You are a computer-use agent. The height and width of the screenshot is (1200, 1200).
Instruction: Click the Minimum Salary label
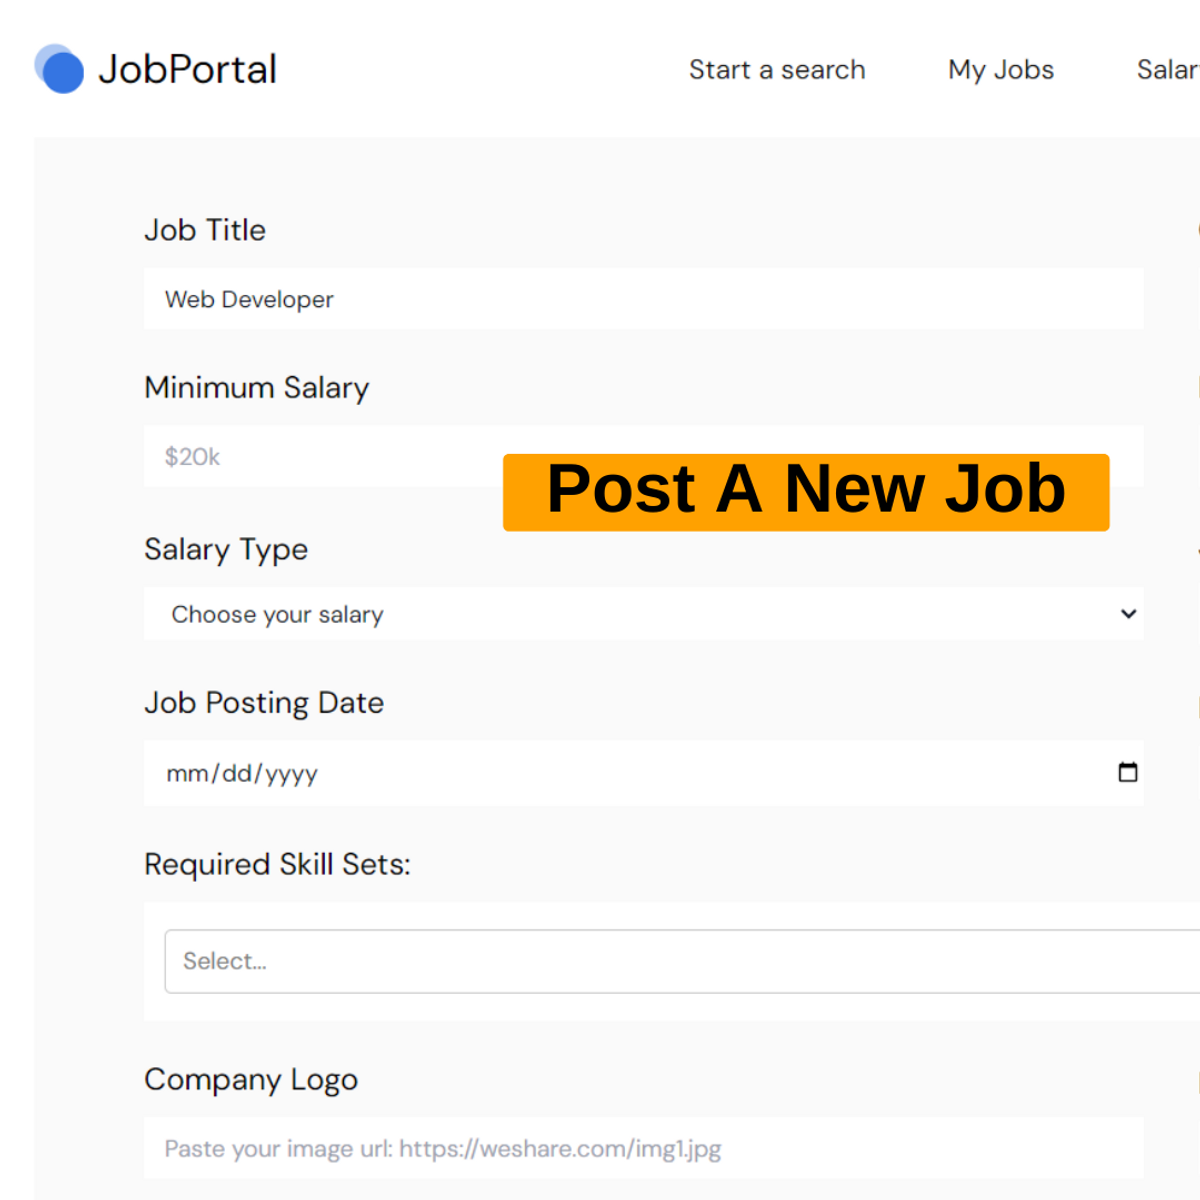(x=257, y=388)
